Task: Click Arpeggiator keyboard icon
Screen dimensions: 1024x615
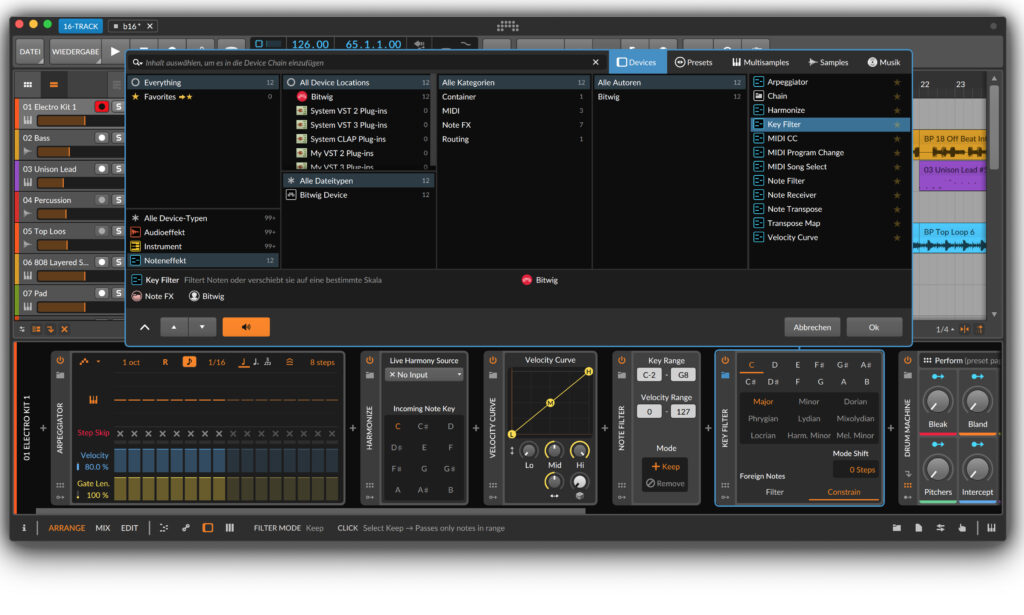Action: coord(93,400)
